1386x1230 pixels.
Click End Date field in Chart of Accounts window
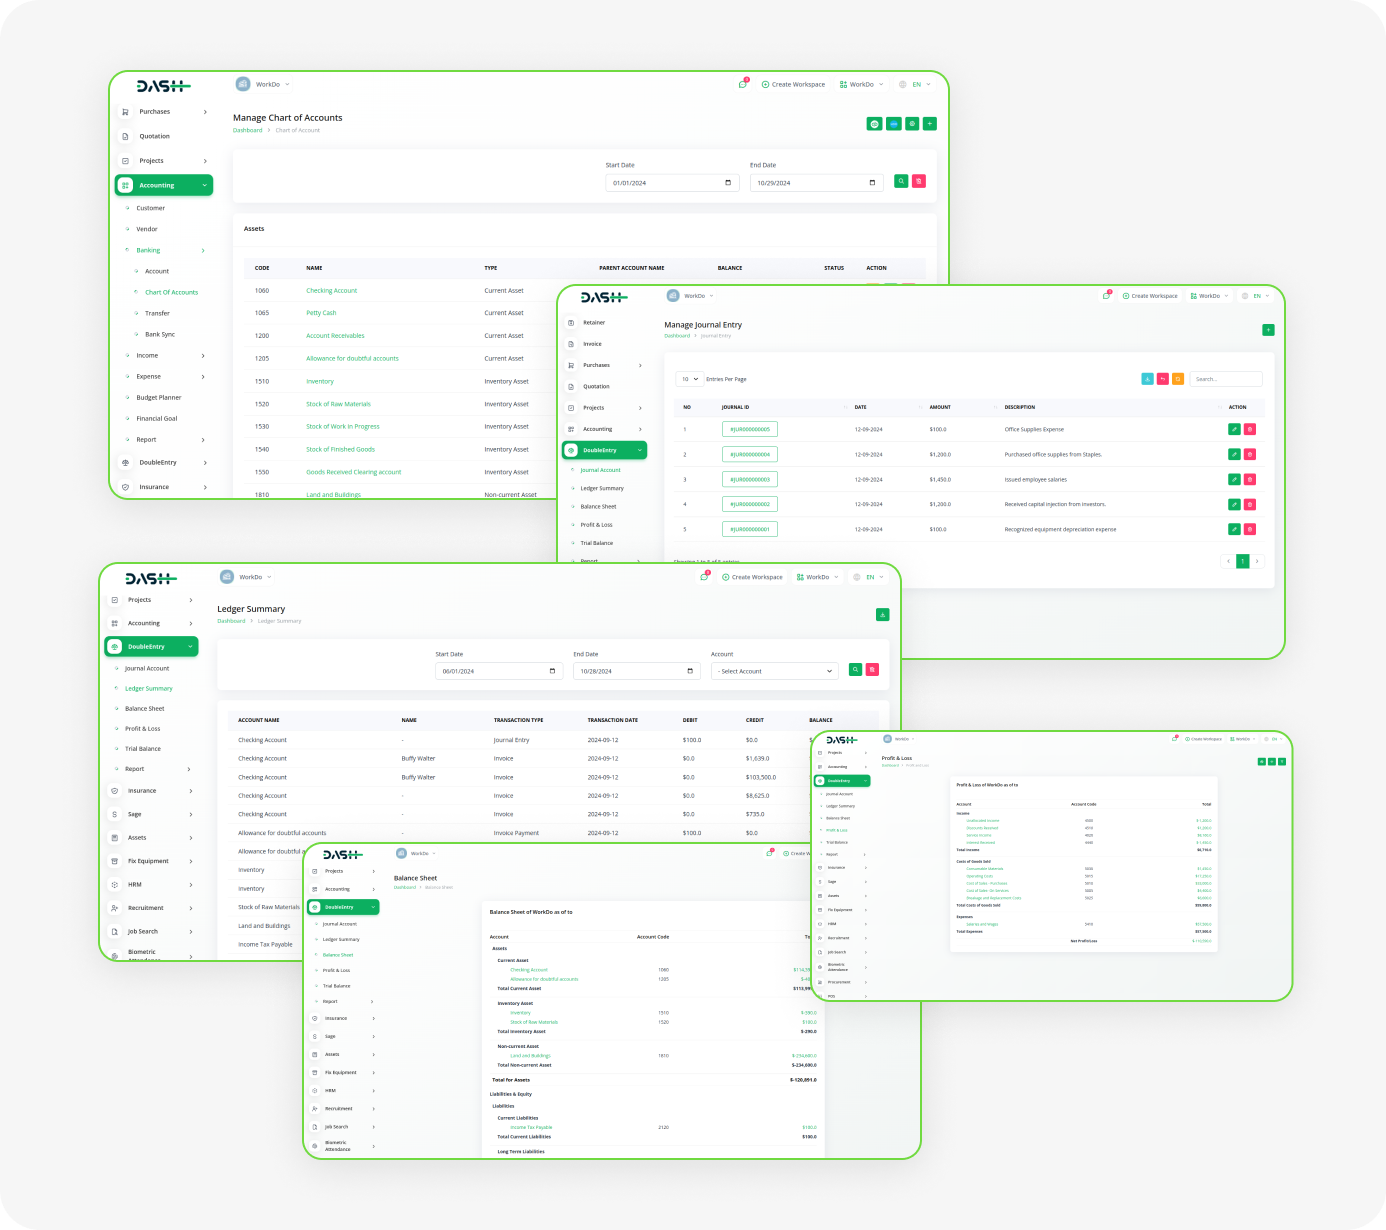coord(816,183)
